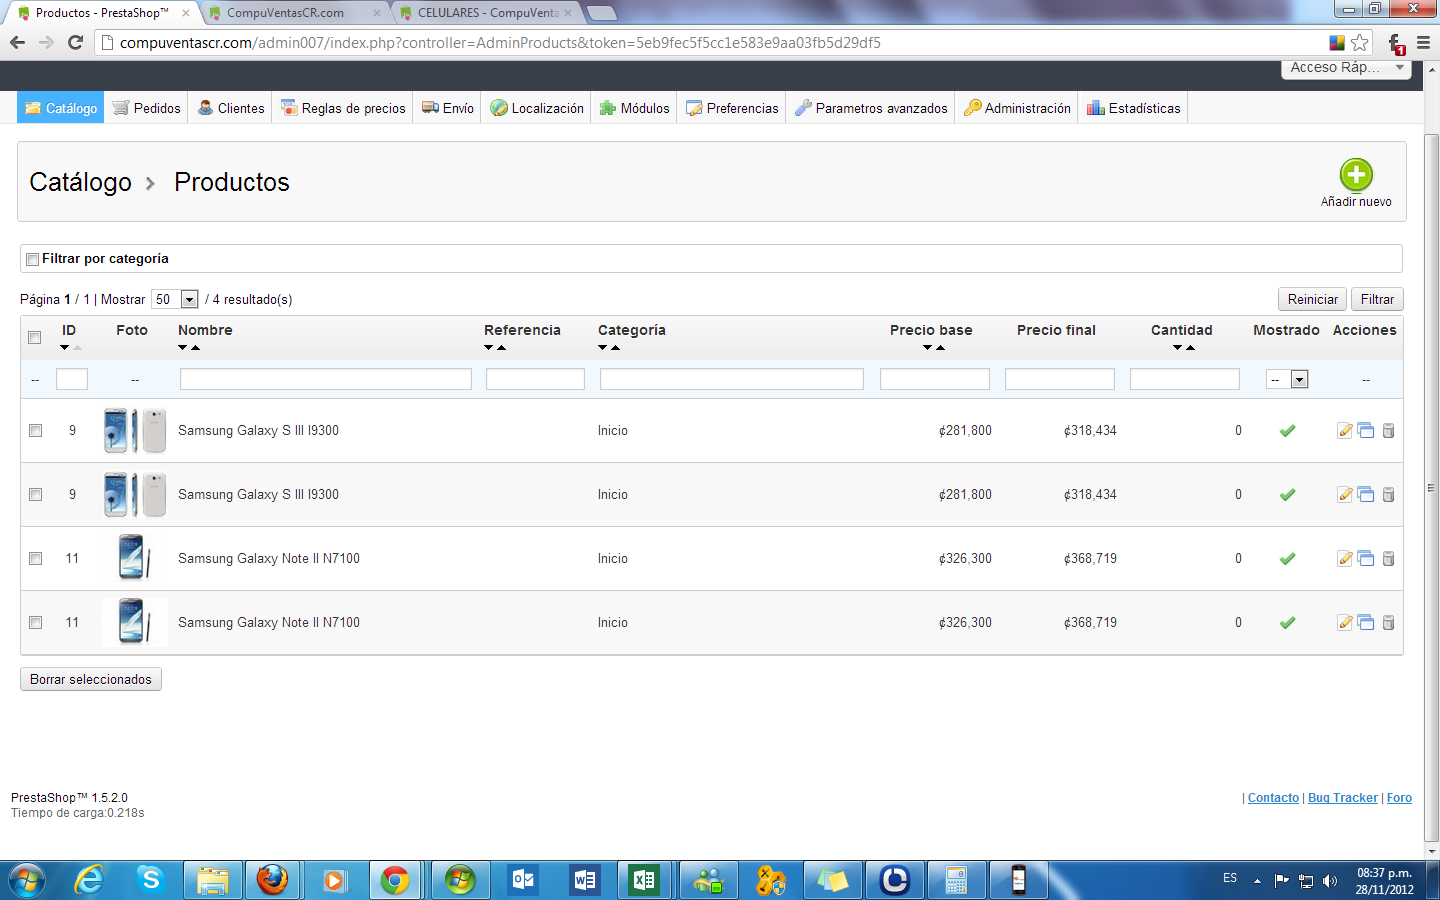The height and width of the screenshot is (900, 1440).
Task: Toggle Mostrado checkmark for first Galaxy S III row
Action: (x=1287, y=431)
